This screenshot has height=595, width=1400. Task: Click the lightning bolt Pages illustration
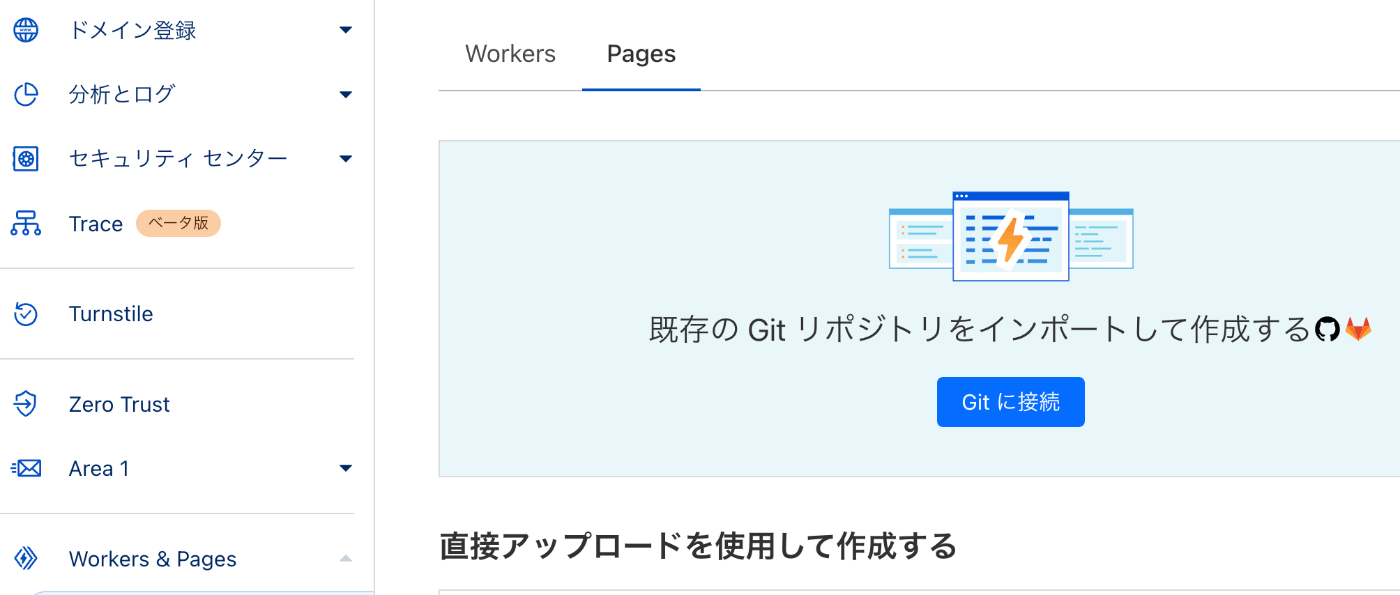[x=1011, y=237]
